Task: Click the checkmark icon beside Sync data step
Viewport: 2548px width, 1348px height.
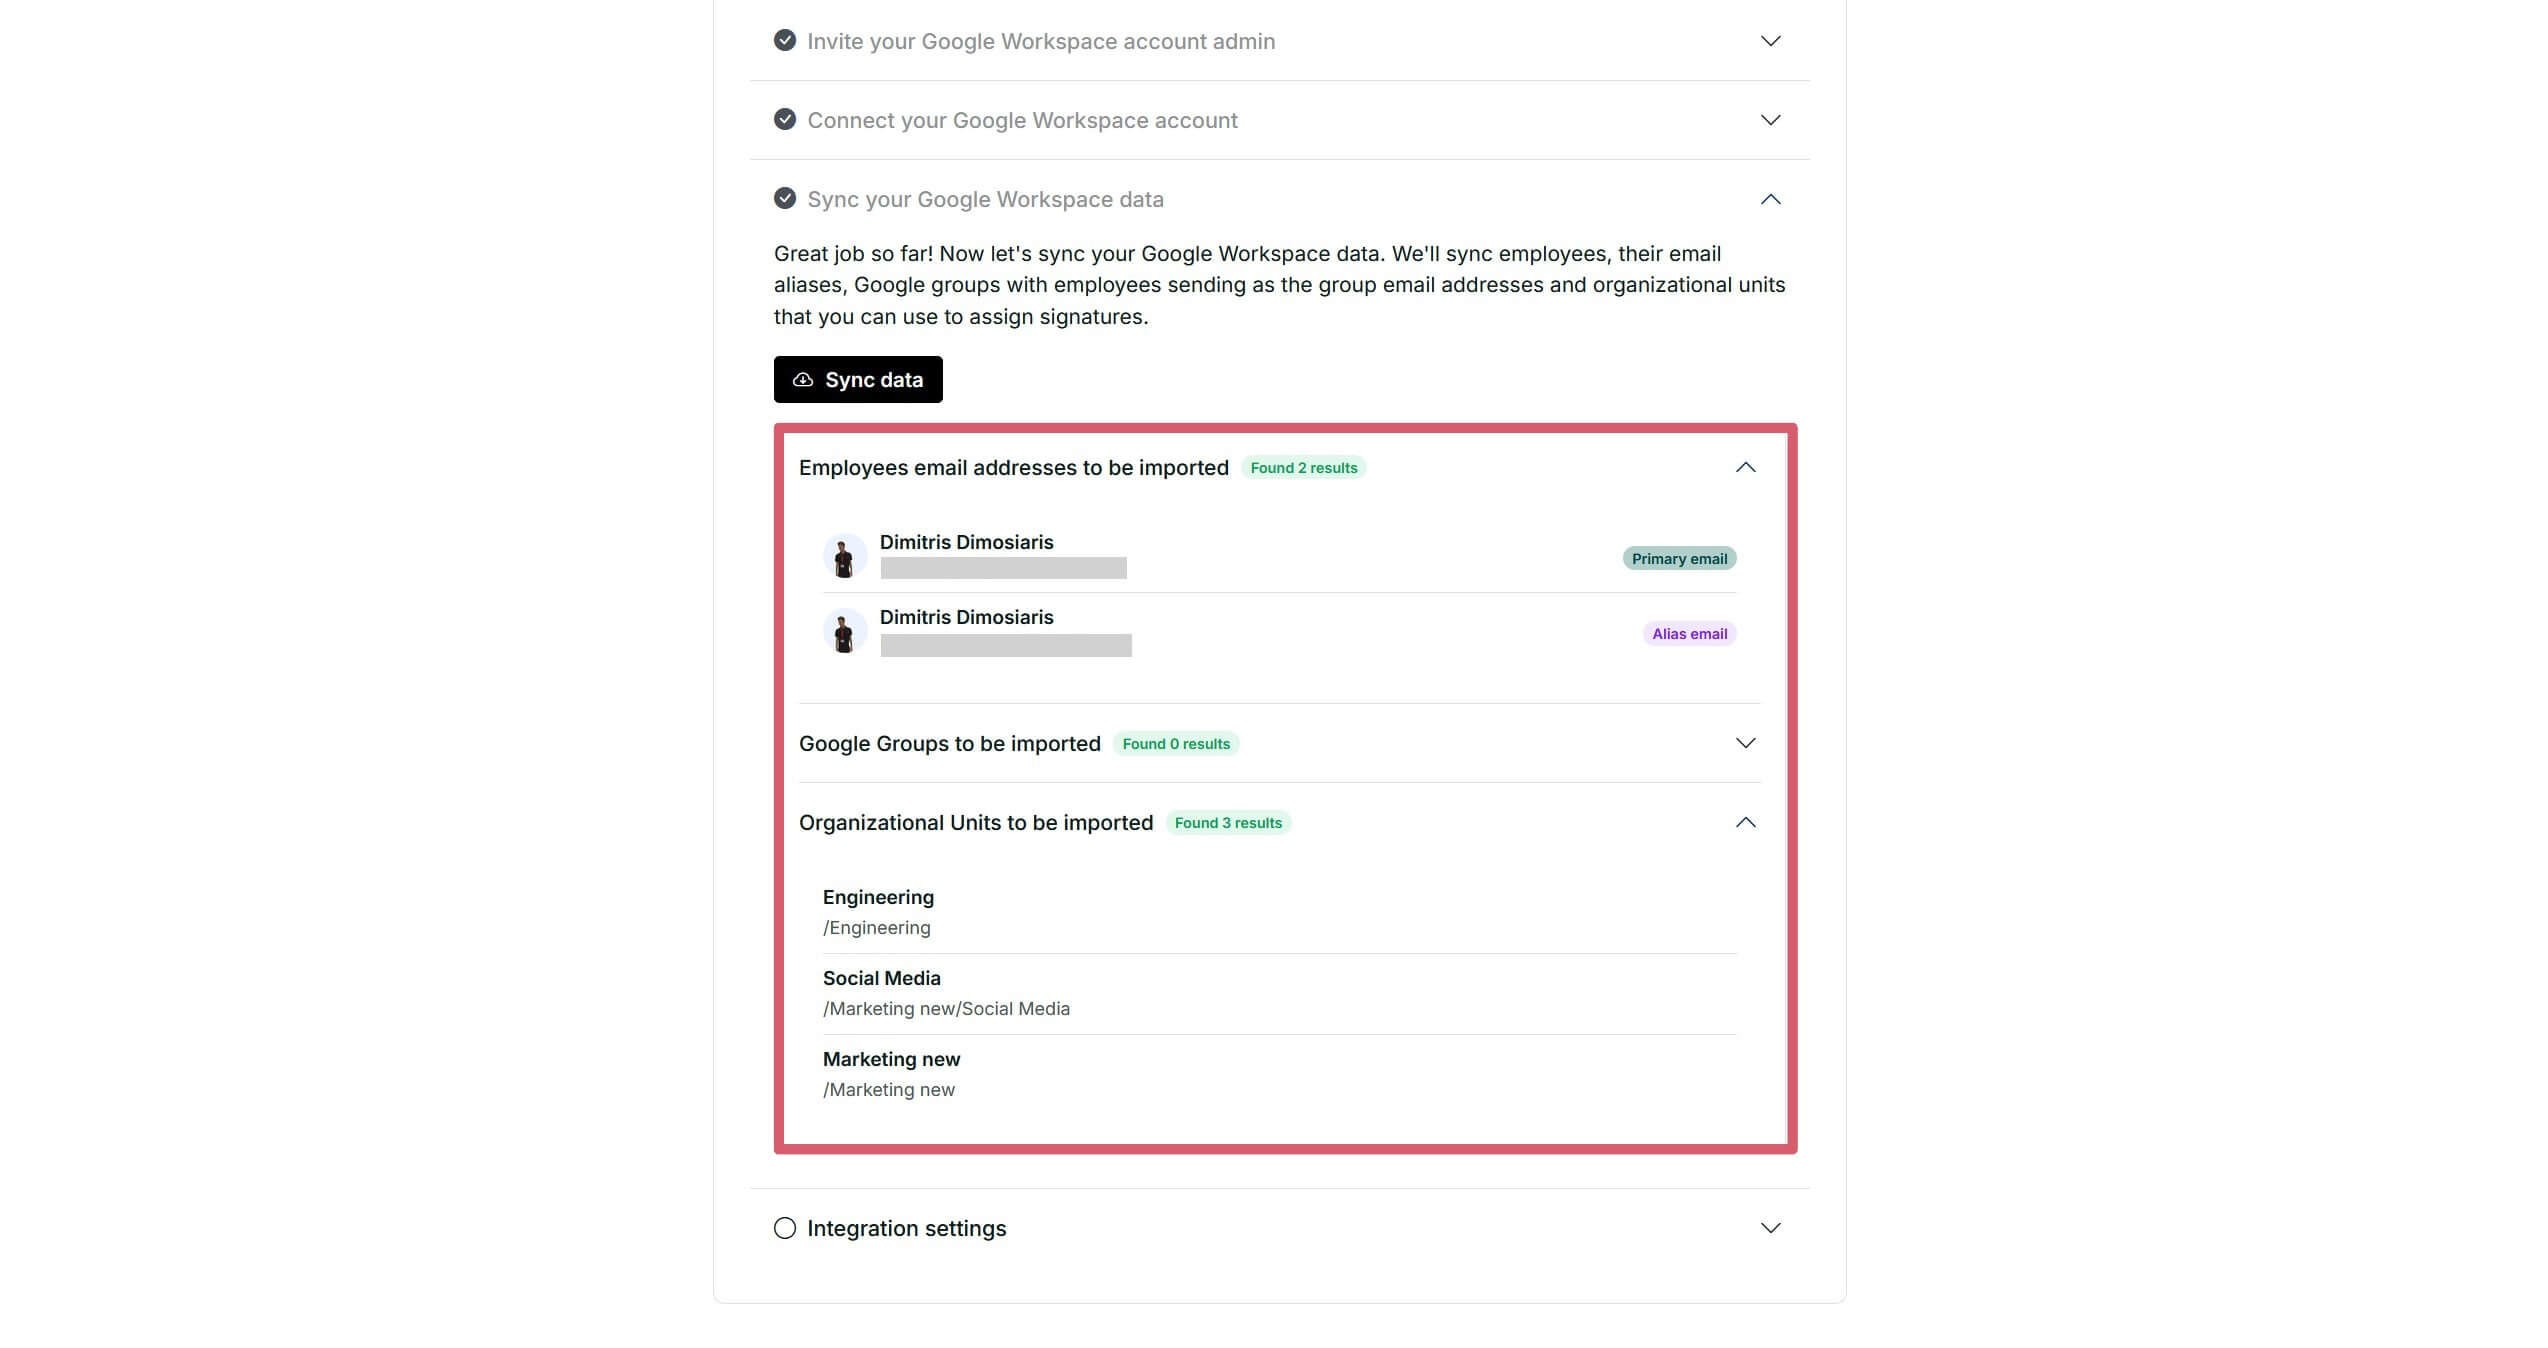Action: [x=784, y=198]
